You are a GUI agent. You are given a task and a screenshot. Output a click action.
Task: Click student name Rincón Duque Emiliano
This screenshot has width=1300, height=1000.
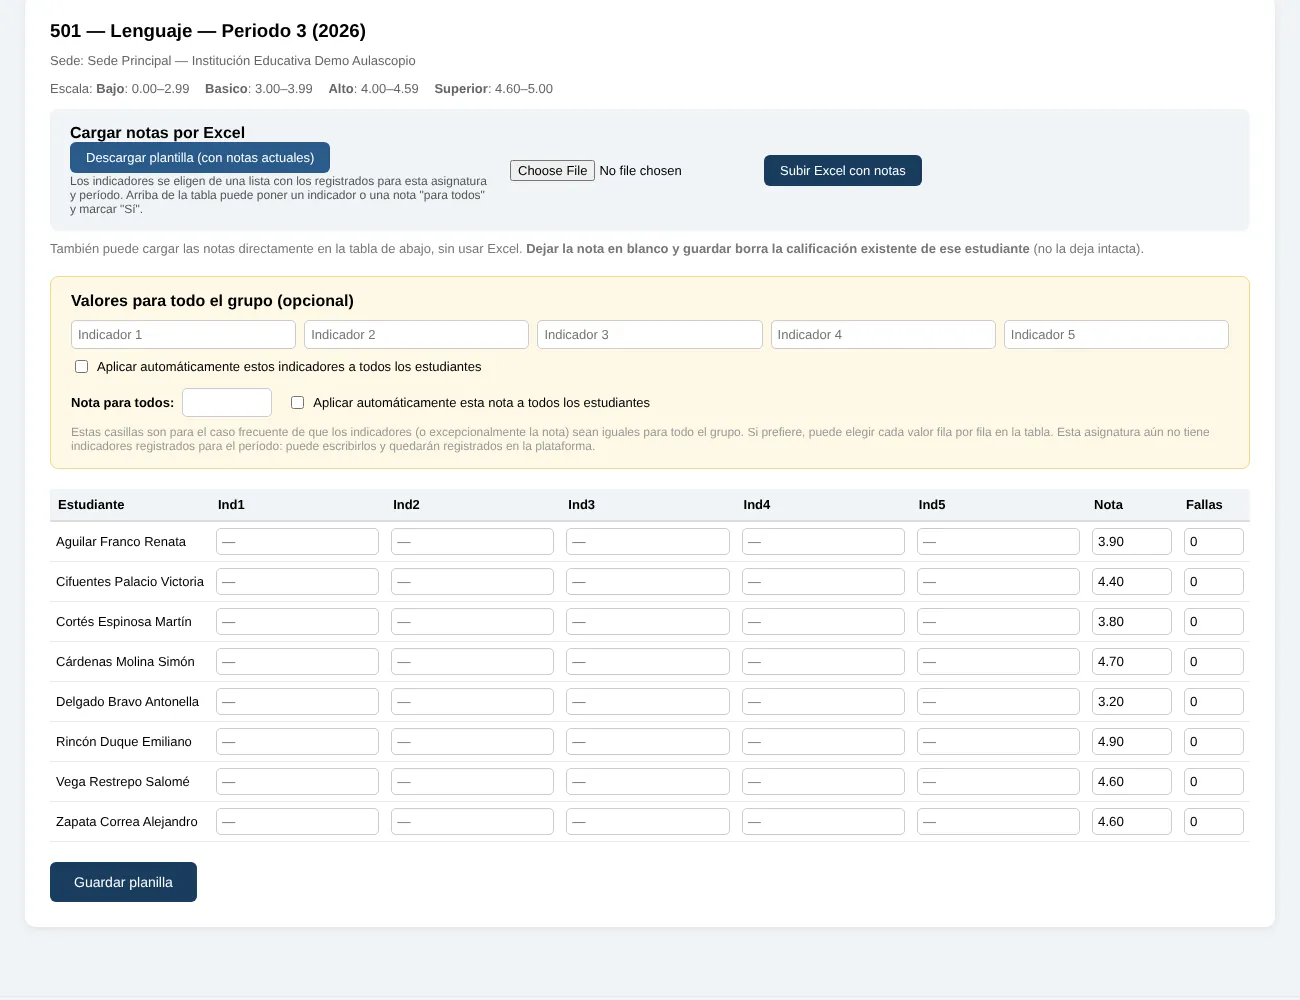124,742
